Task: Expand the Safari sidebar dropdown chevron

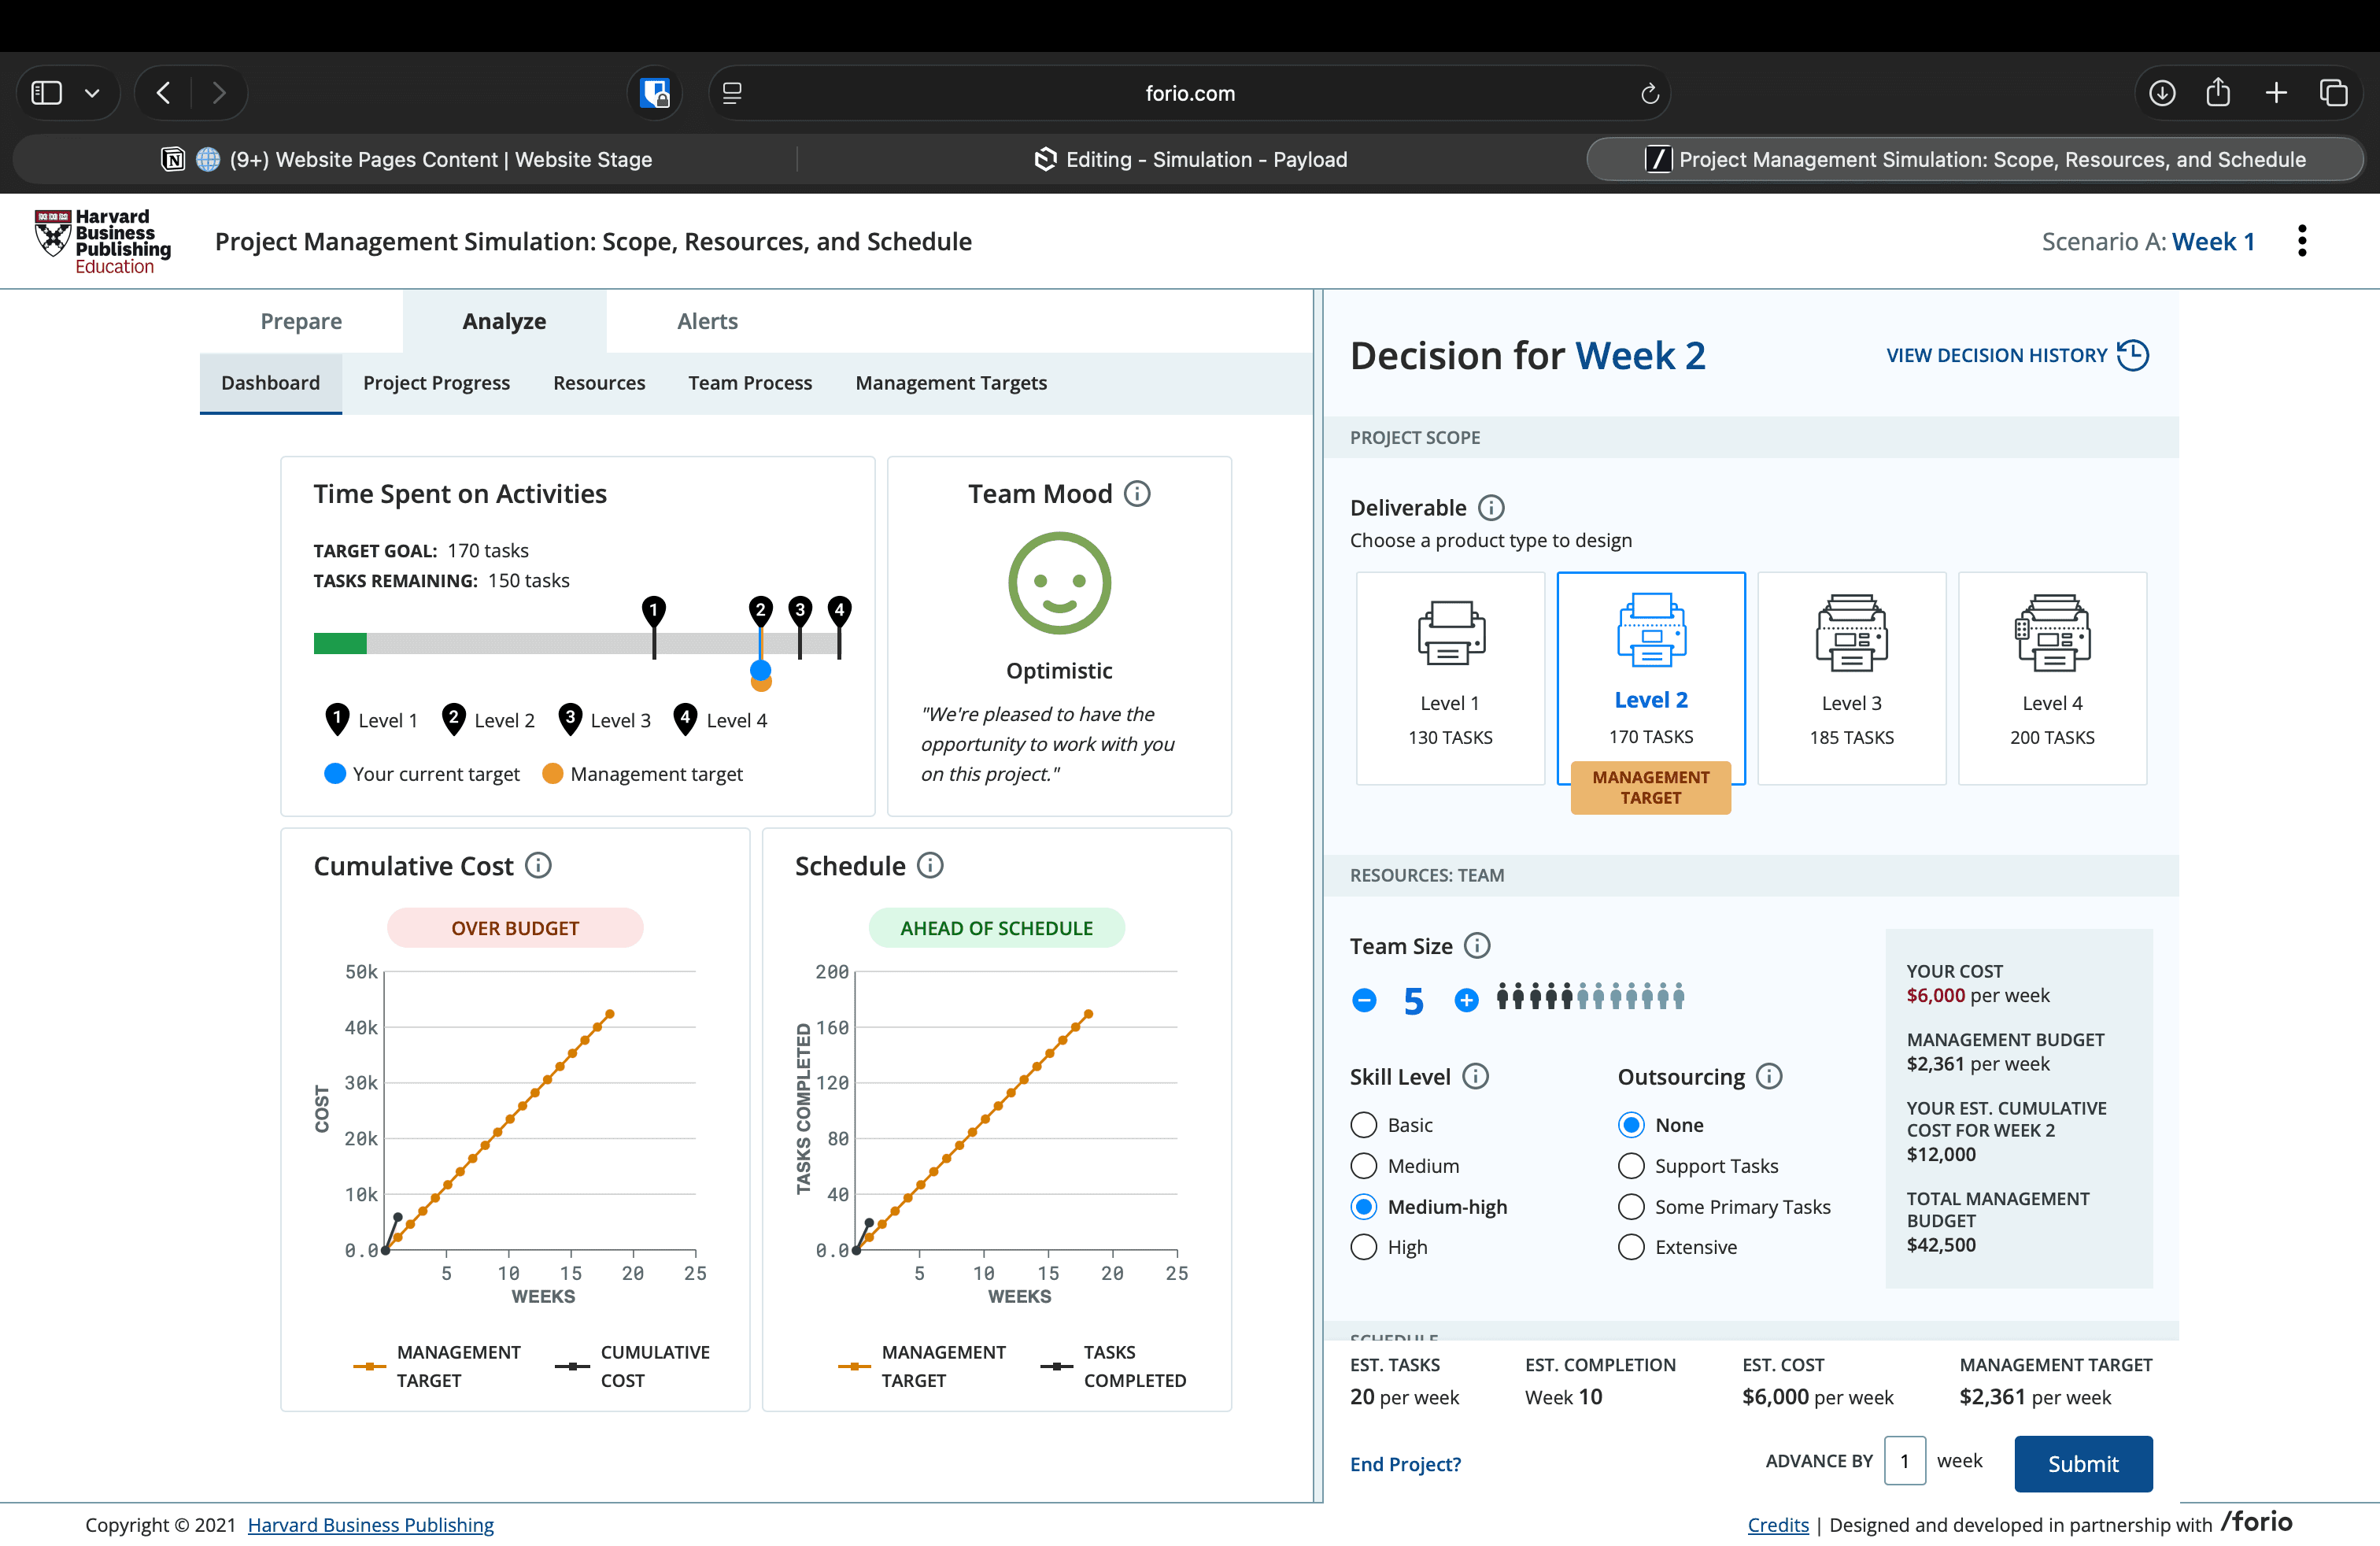Action: [92, 93]
